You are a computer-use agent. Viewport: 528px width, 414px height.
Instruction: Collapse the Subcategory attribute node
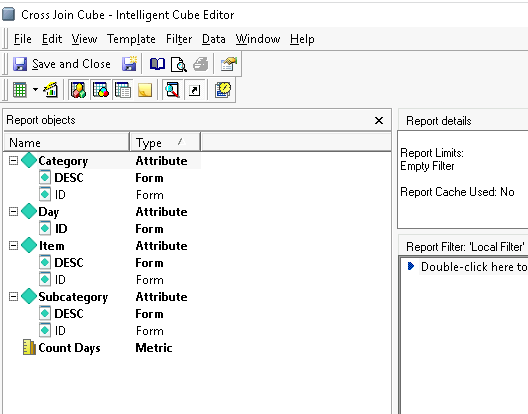(13, 296)
